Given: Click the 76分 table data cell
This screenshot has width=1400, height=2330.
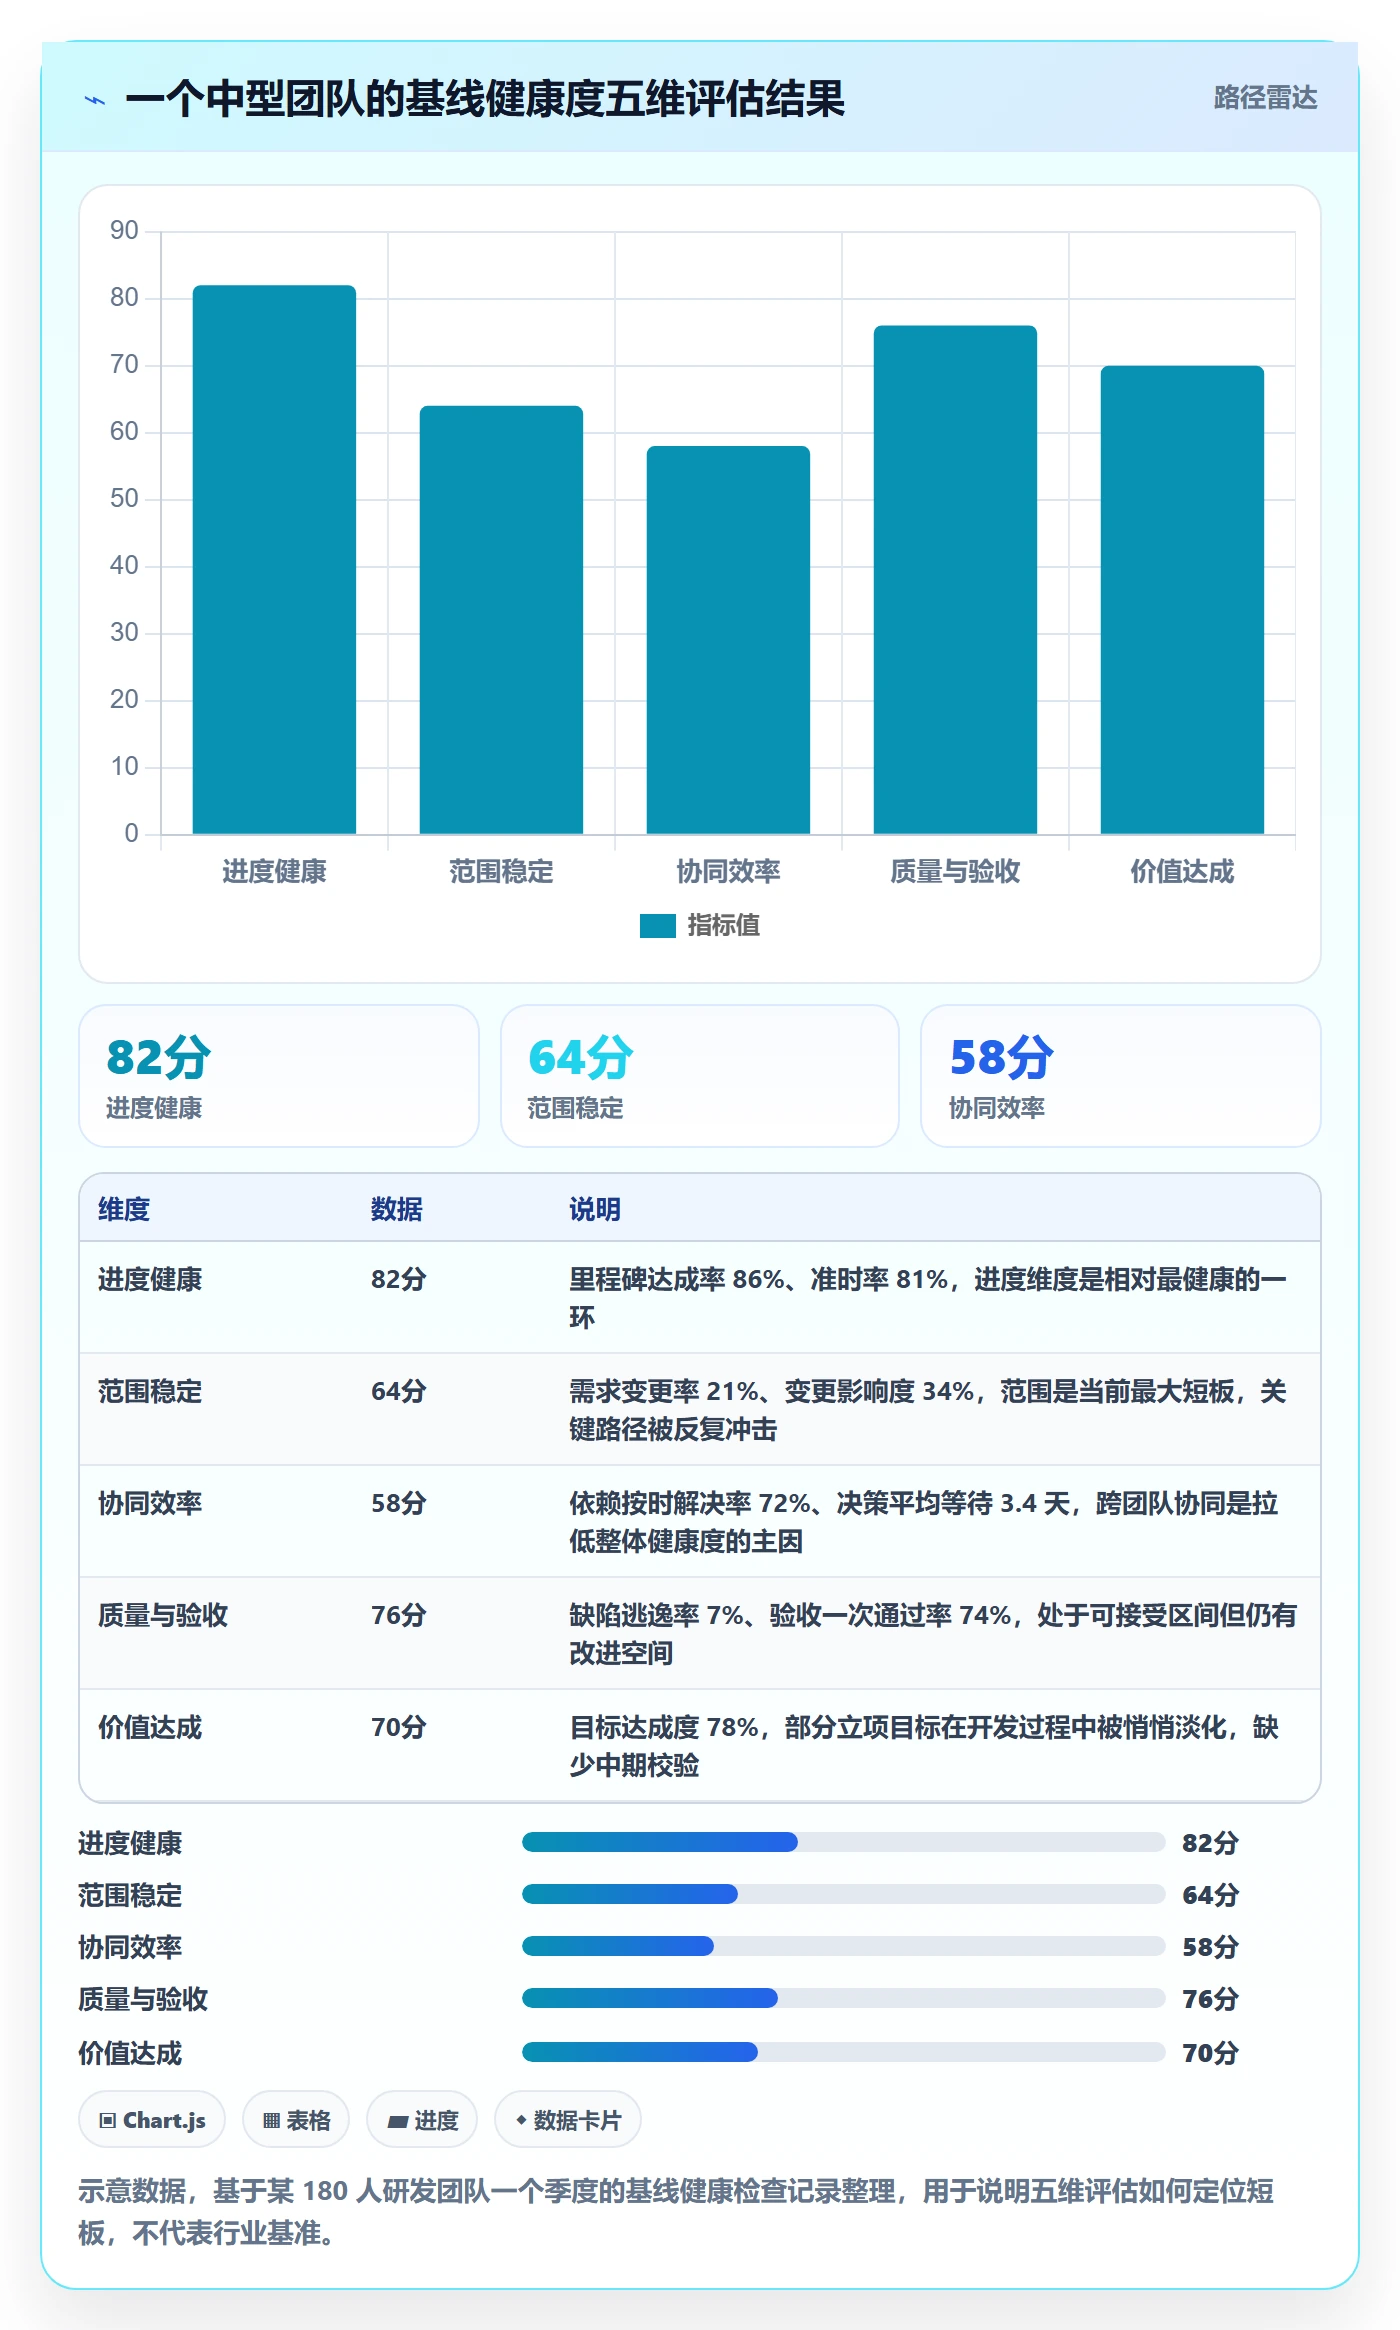Looking at the screenshot, I should 399,1615.
